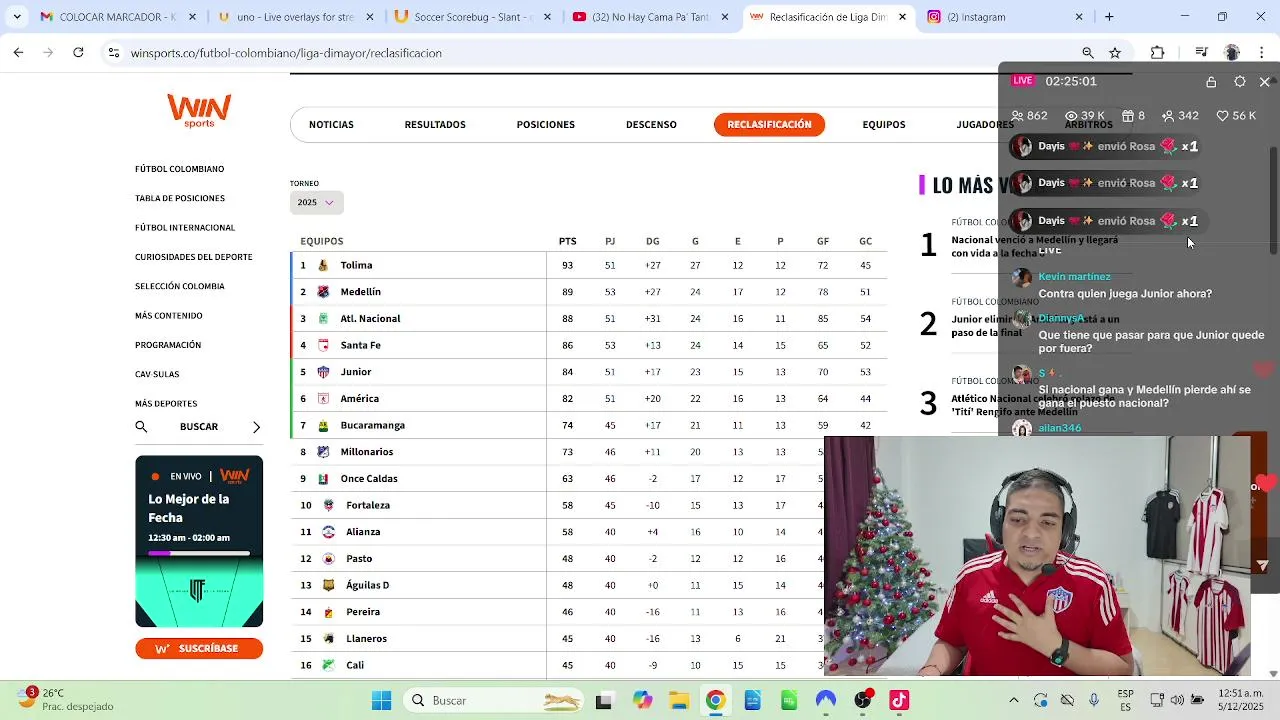This screenshot has height=720, width=1280.
Task: Open TikTok app from taskbar
Action: pyautogui.click(x=898, y=700)
